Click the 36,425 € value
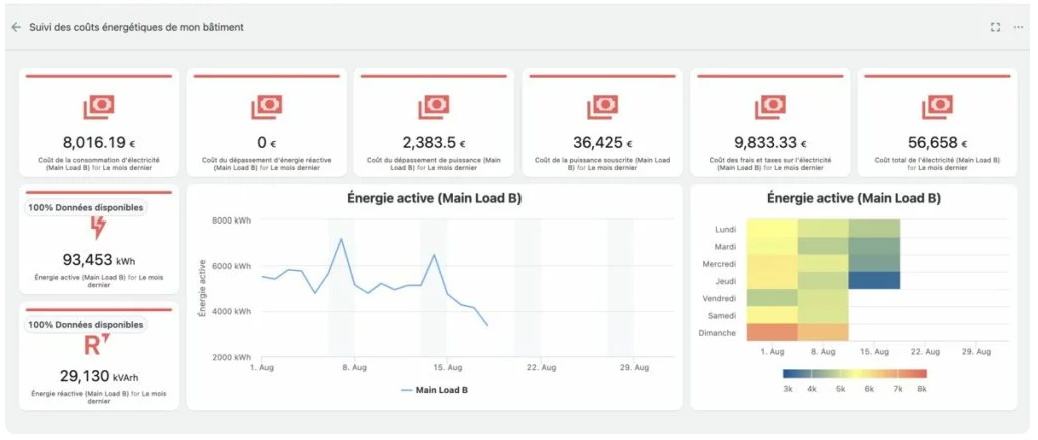Viewport: 1038px width, 440px height. (602, 142)
